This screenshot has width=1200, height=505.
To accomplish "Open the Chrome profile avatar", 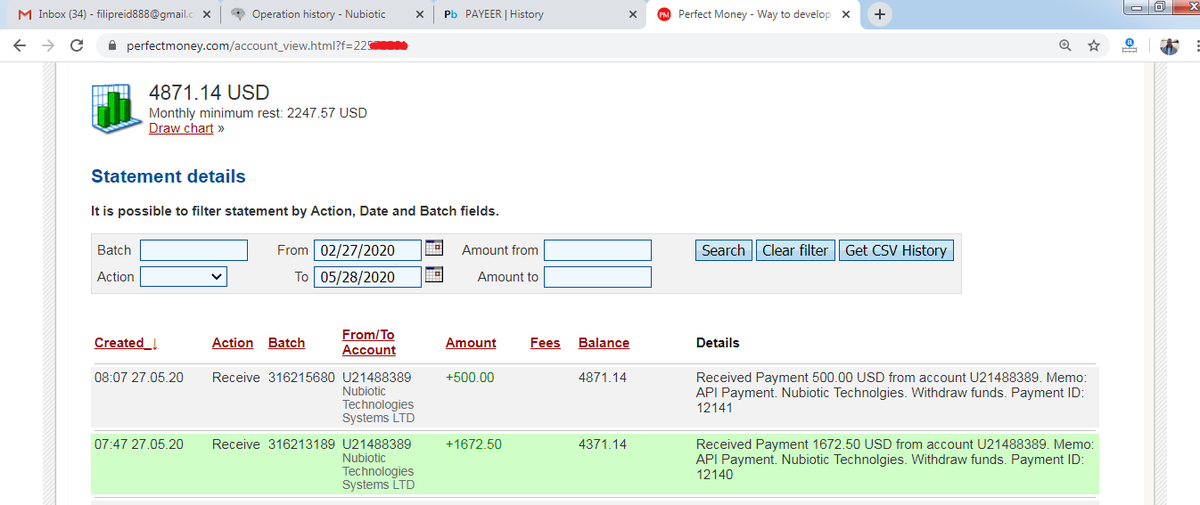I will [x=1168, y=46].
